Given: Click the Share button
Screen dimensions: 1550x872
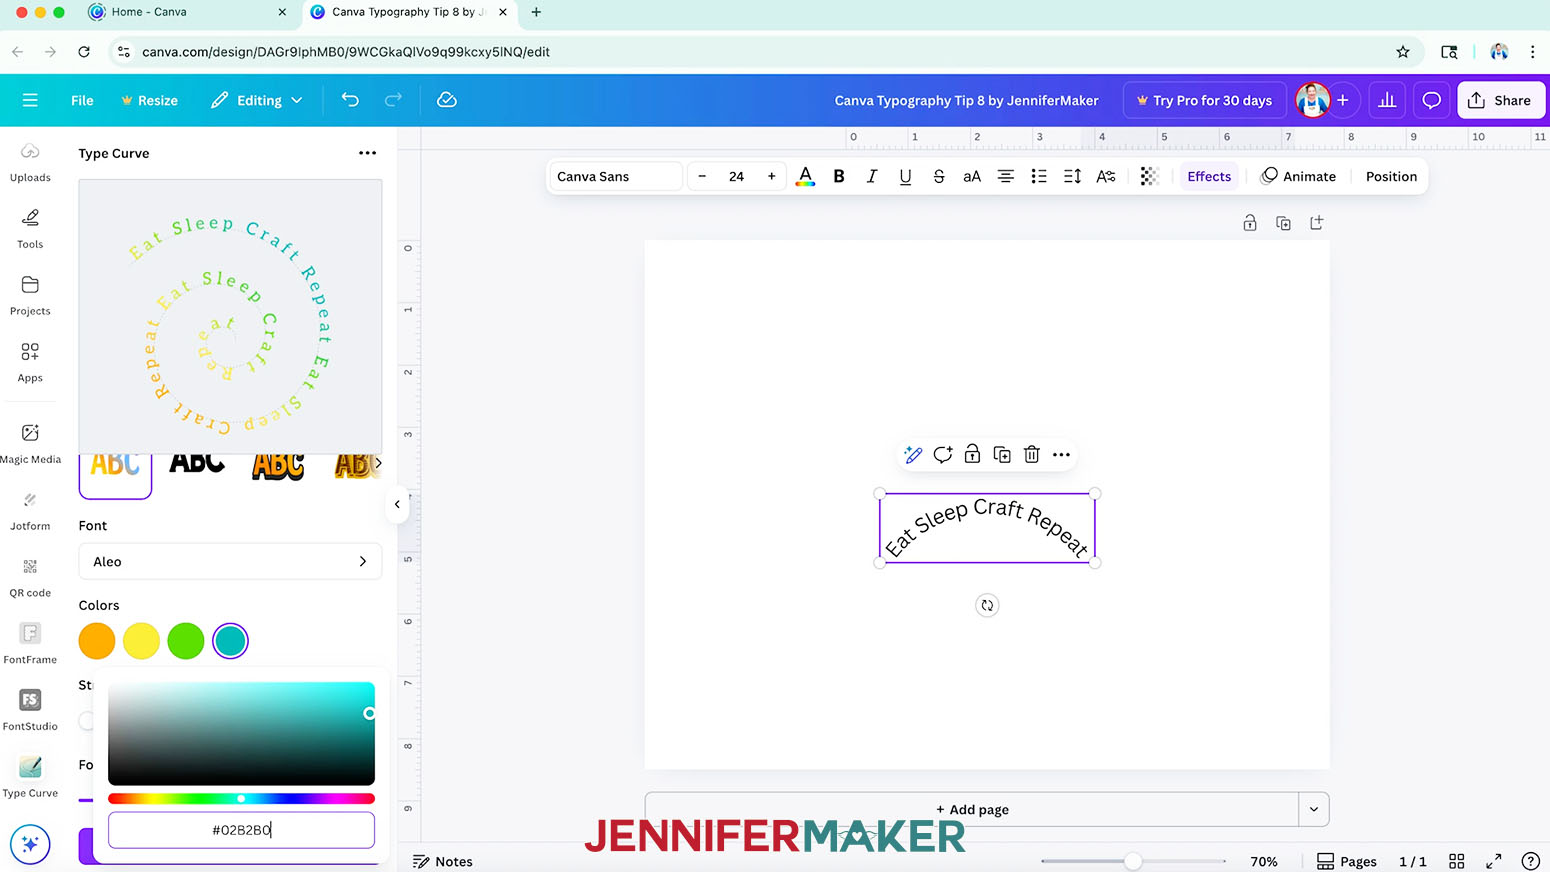Looking at the screenshot, I should click(x=1501, y=100).
